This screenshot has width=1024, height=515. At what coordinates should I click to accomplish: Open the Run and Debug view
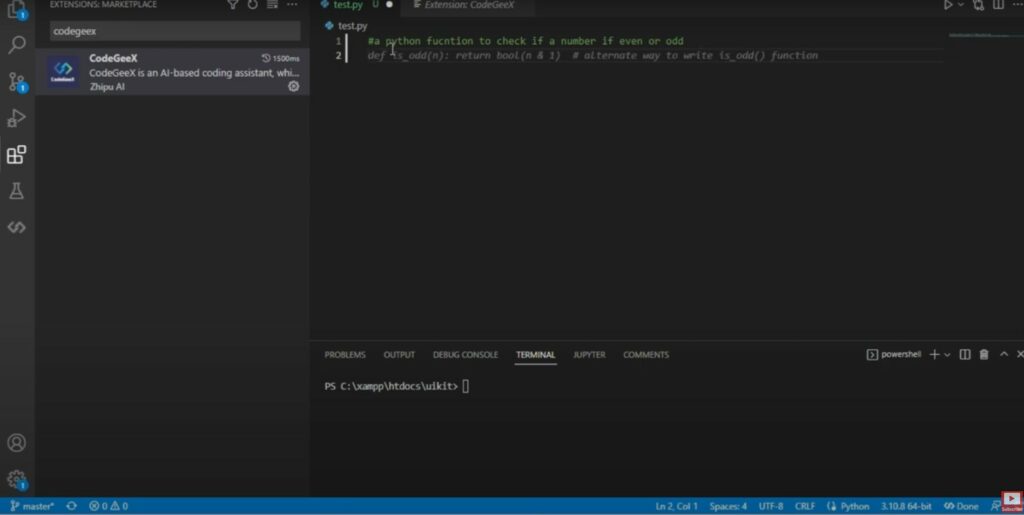point(16,118)
